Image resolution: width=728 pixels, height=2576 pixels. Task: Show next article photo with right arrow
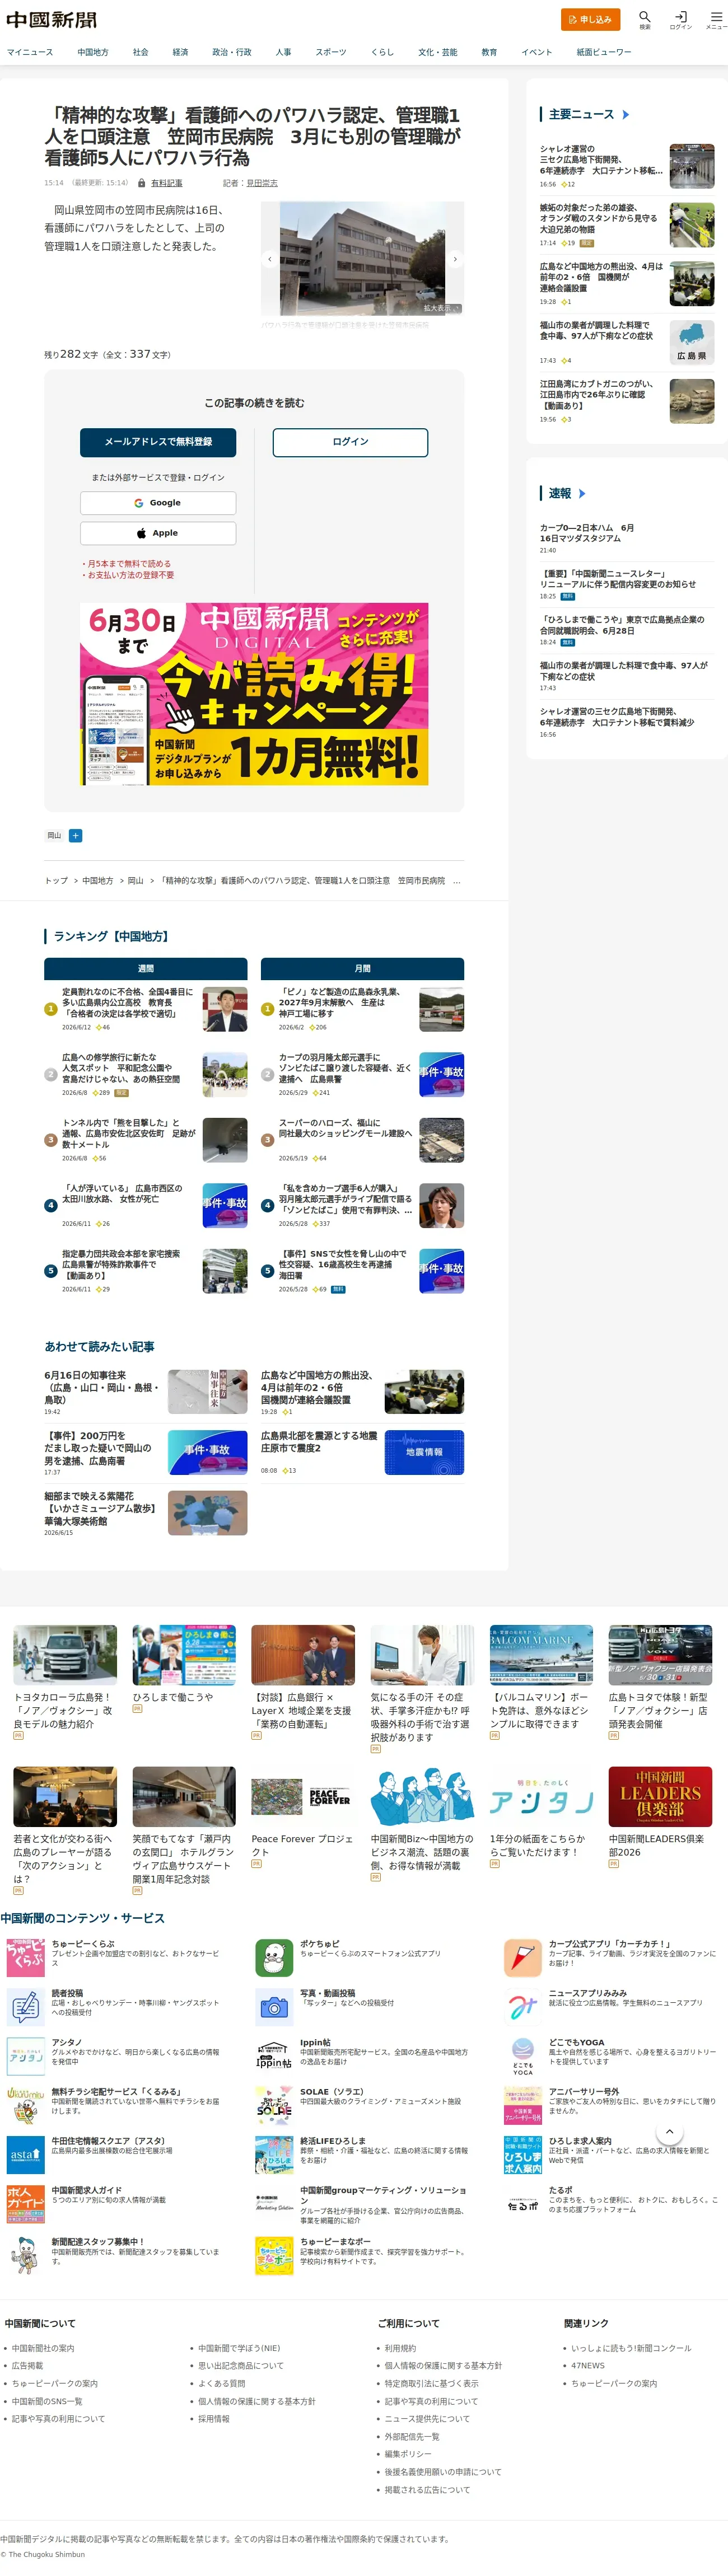click(455, 259)
